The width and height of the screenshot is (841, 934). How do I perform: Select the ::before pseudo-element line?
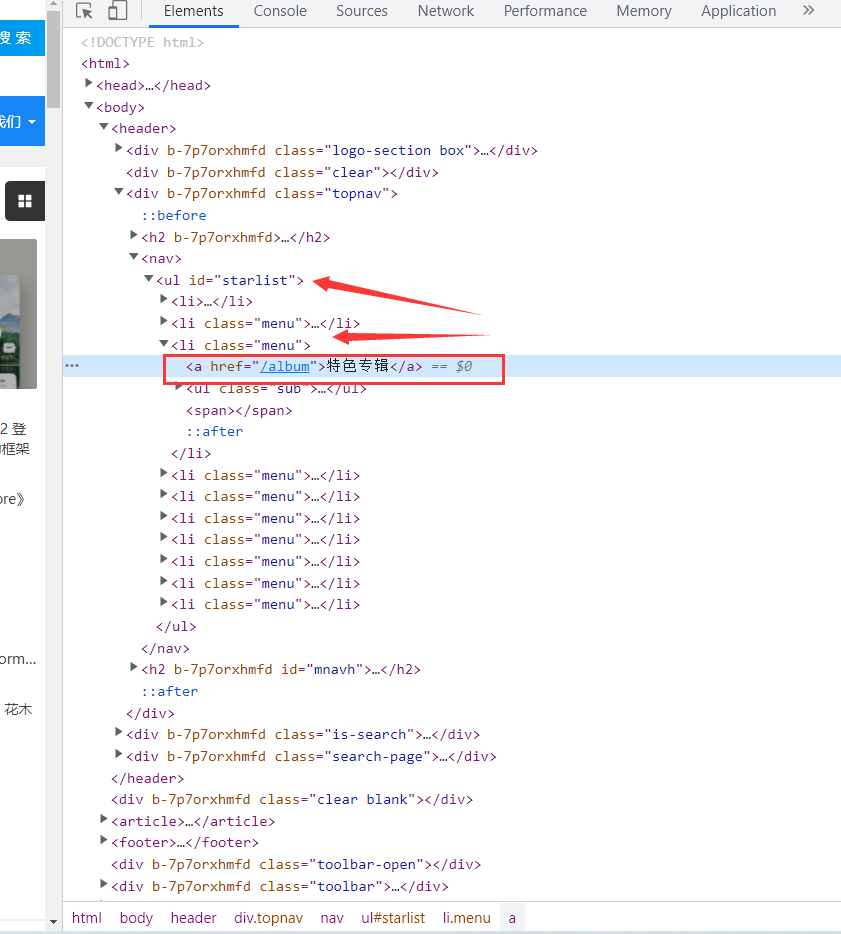[x=174, y=215]
